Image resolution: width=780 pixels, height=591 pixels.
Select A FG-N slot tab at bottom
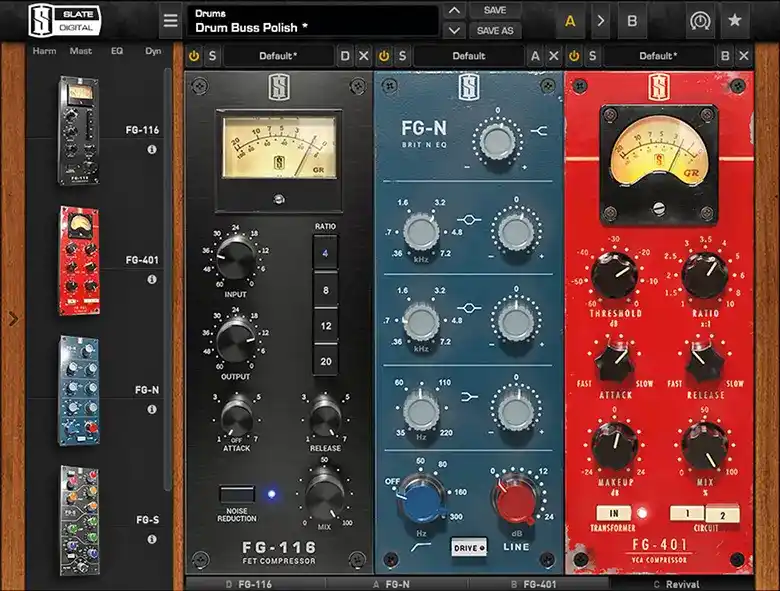(x=396, y=584)
